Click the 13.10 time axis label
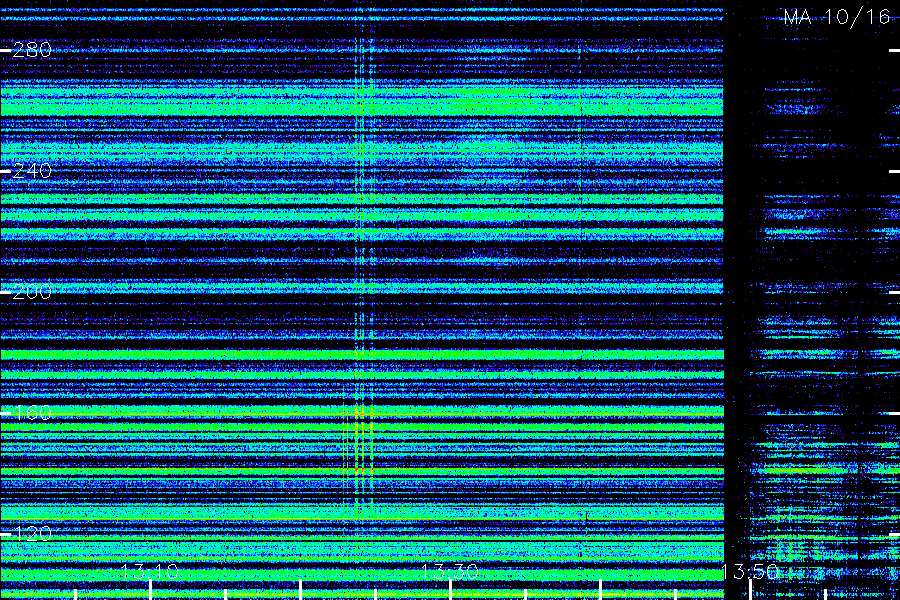Image resolution: width=900 pixels, height=600 pixels. (x=150, y=571)
